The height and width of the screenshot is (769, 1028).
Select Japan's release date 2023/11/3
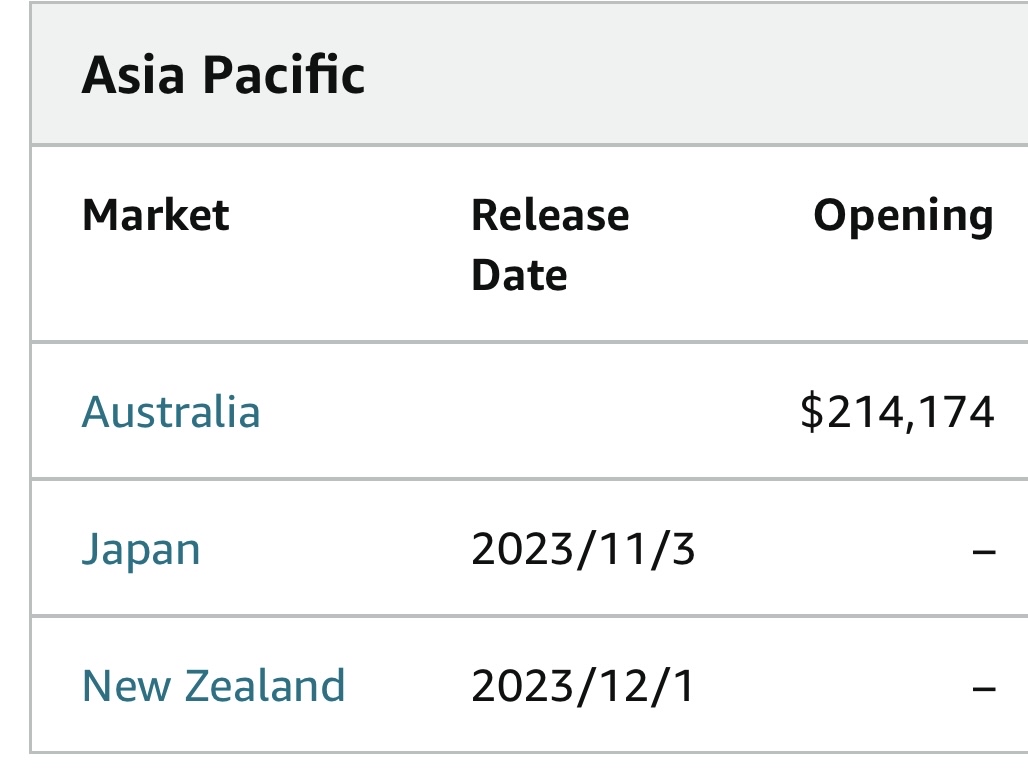pyautogui.click(x=583, y=550)
